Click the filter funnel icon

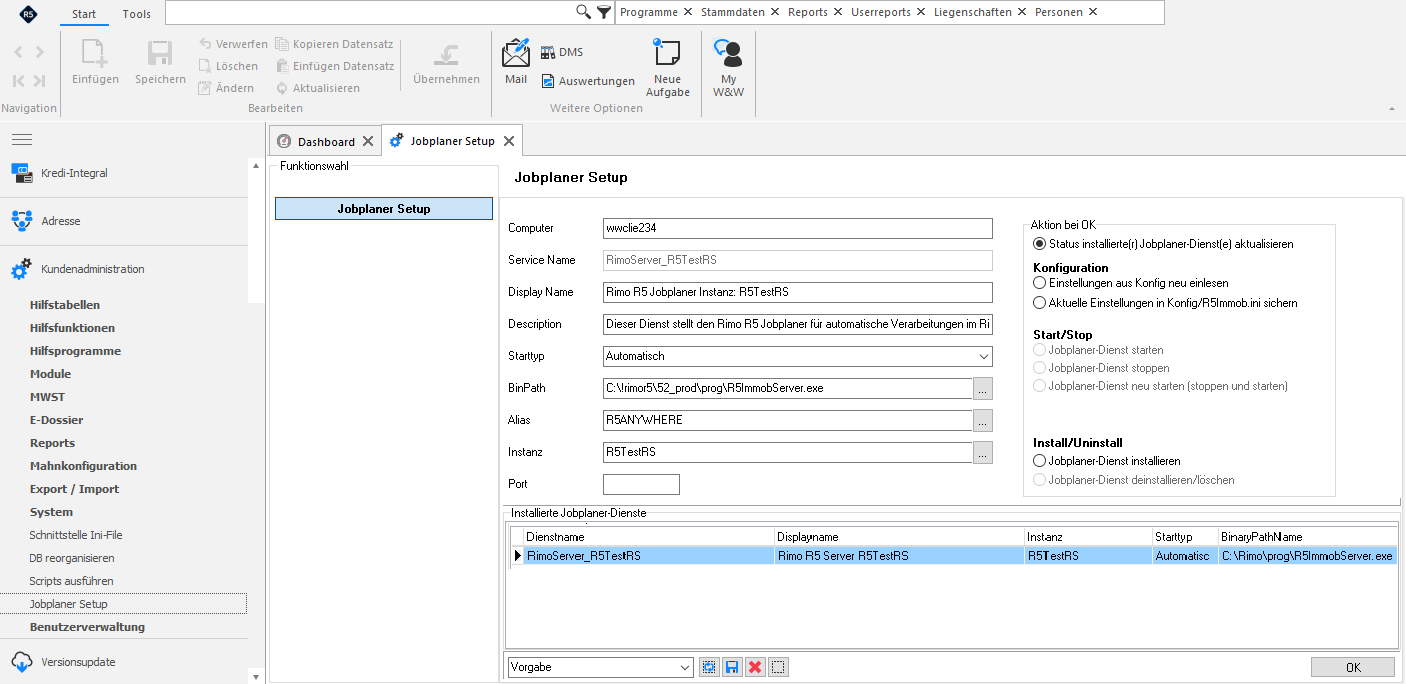[604, 12]
